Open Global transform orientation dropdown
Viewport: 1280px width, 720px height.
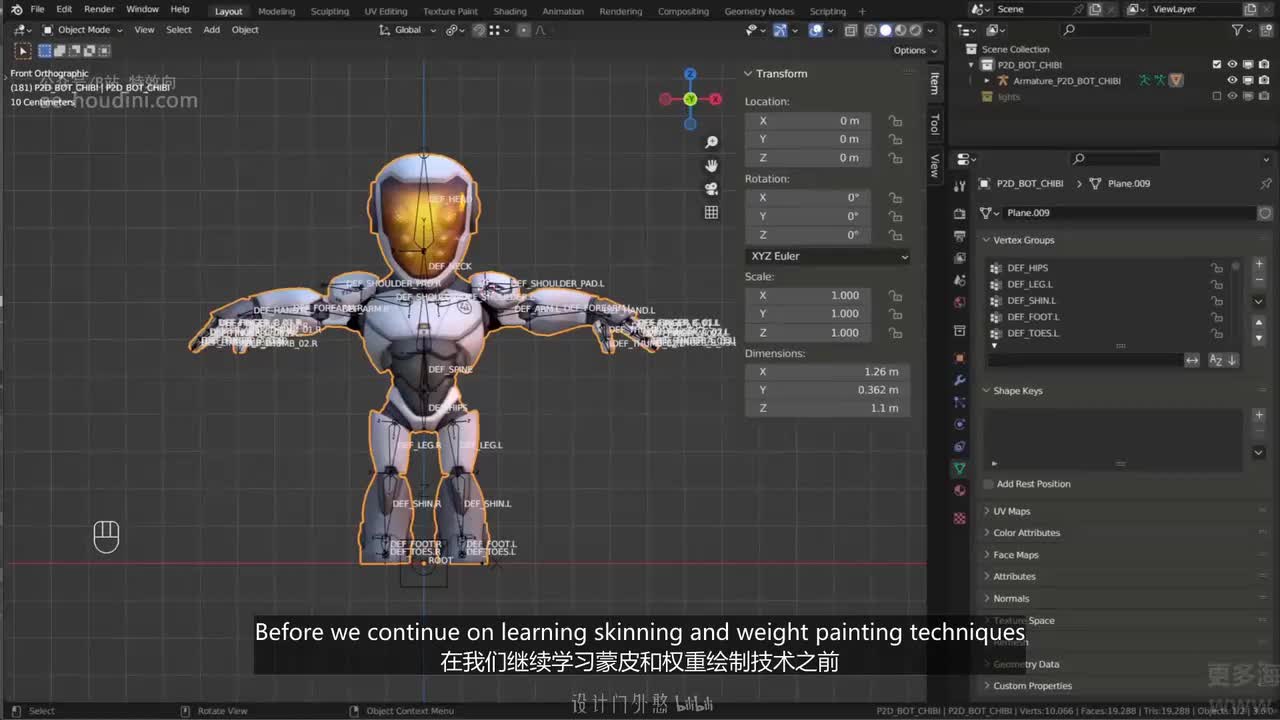[409, 30]
